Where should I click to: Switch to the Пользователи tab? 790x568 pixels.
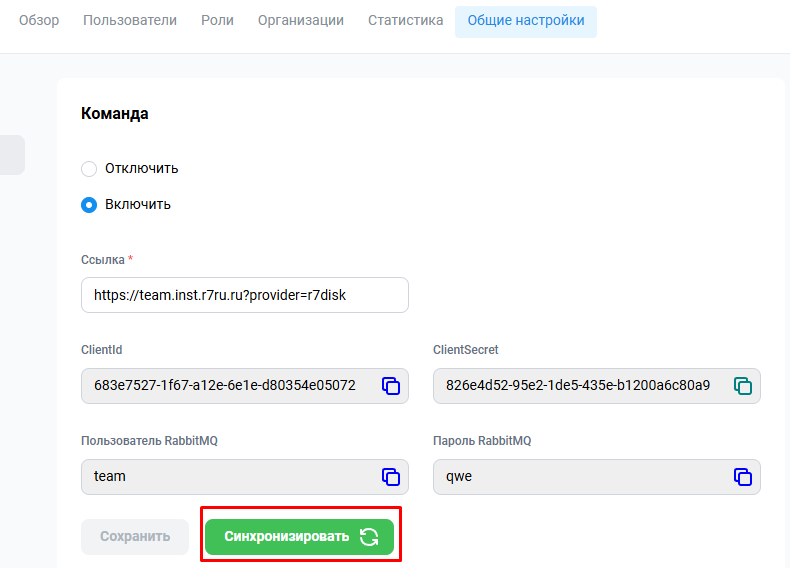pos(130,21)
